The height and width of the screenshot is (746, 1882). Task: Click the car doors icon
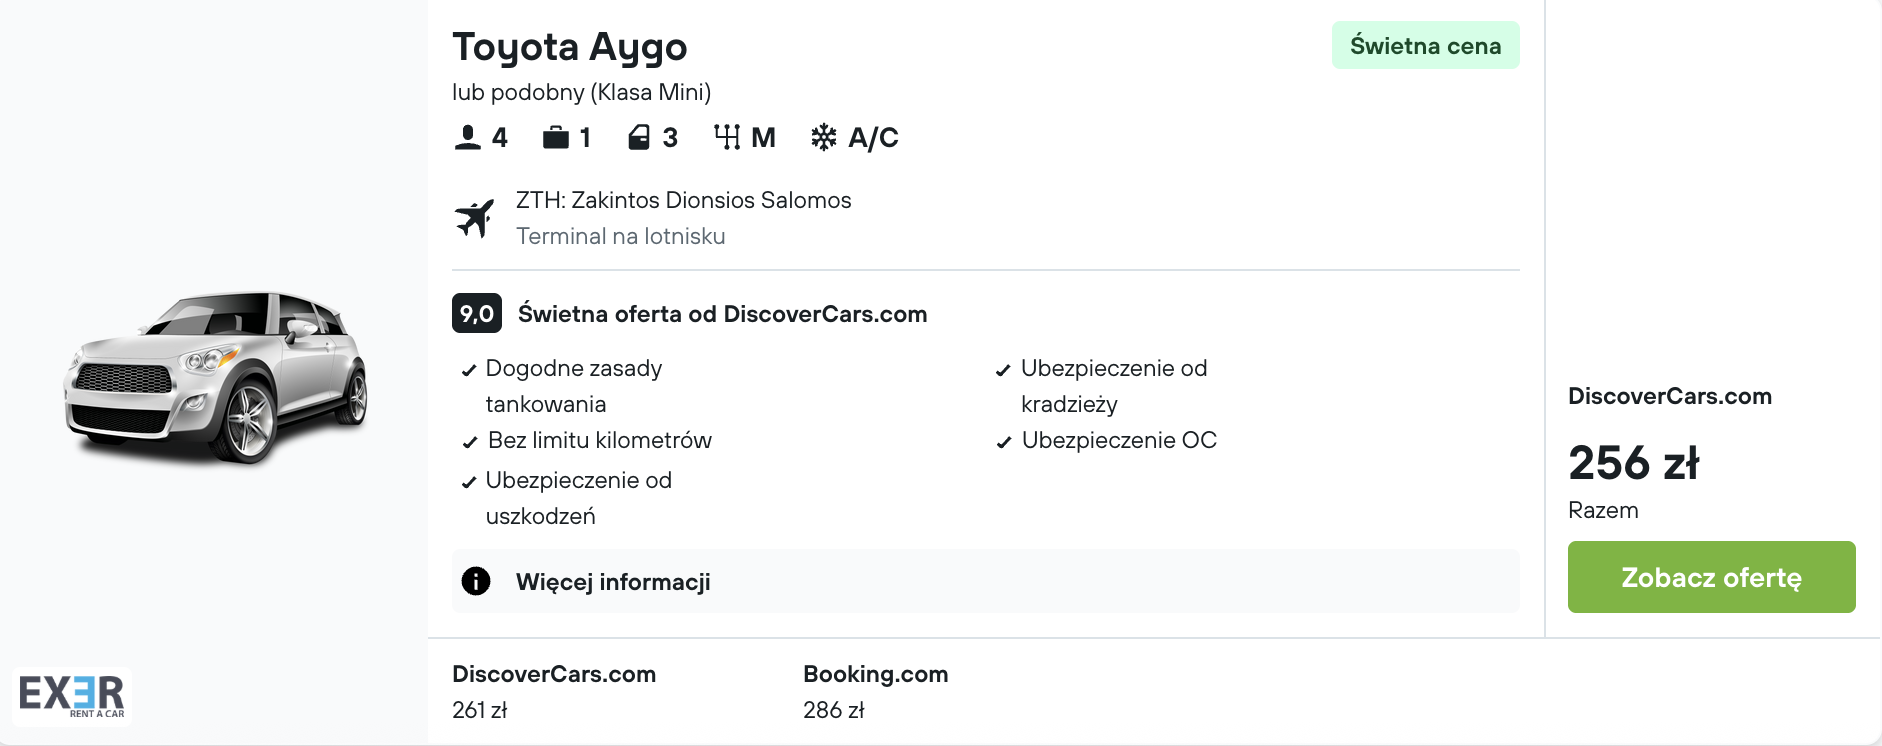point(639,138)
